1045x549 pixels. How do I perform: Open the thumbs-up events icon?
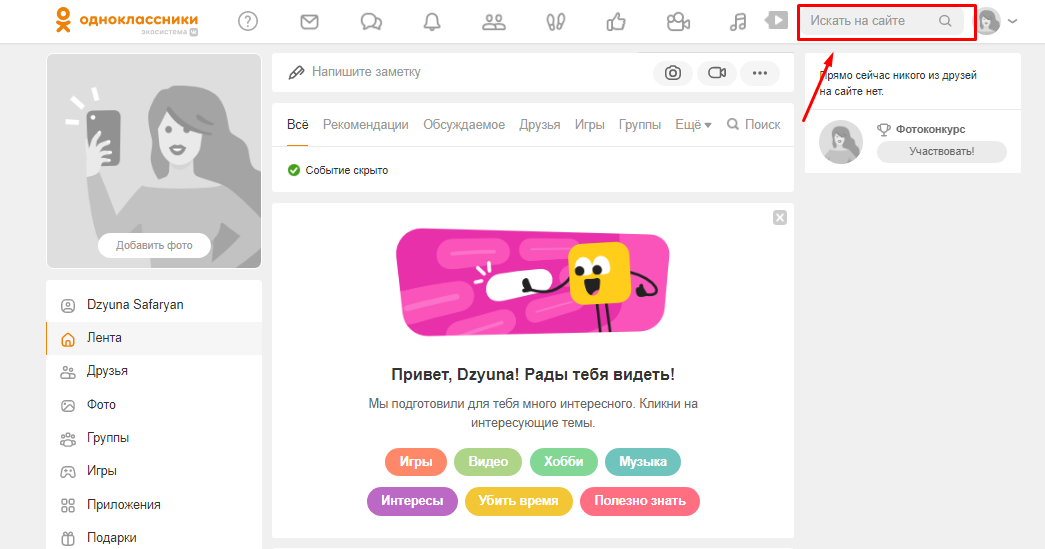[616, 21]
